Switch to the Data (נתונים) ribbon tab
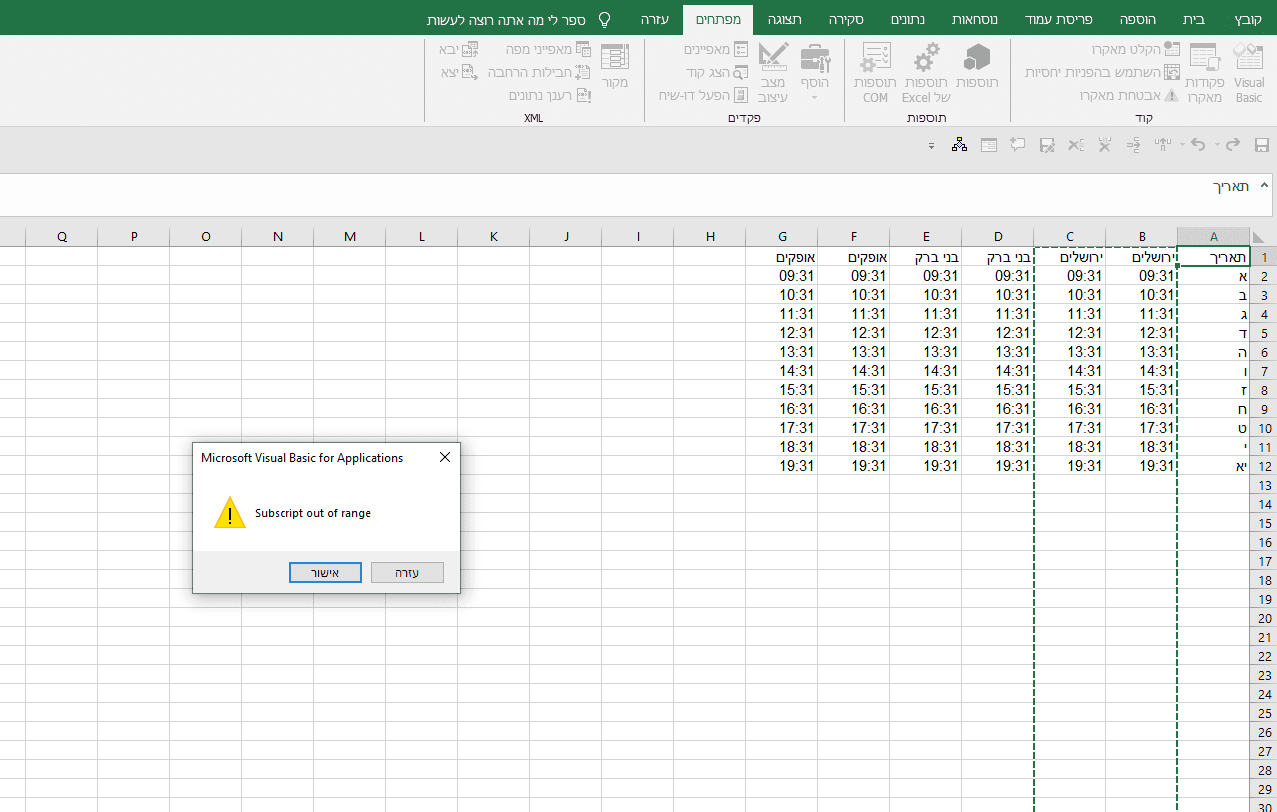1277x812 pixels. click(907, 20)
